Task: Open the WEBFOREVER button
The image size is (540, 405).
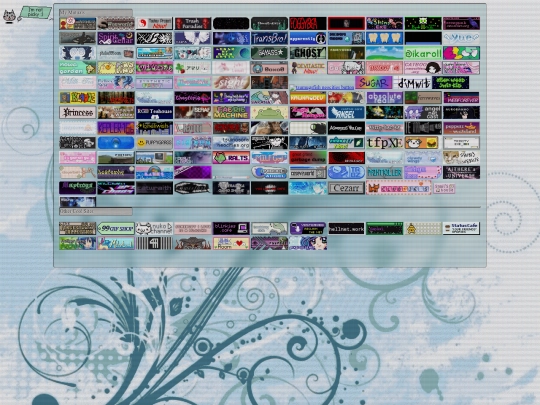Action: [461, 98]
